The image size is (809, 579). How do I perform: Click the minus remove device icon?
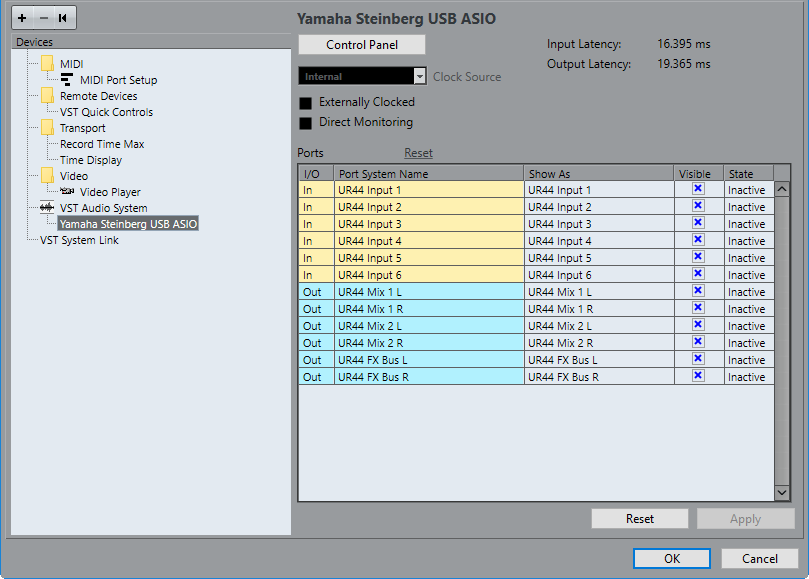[x=44, y=18]
